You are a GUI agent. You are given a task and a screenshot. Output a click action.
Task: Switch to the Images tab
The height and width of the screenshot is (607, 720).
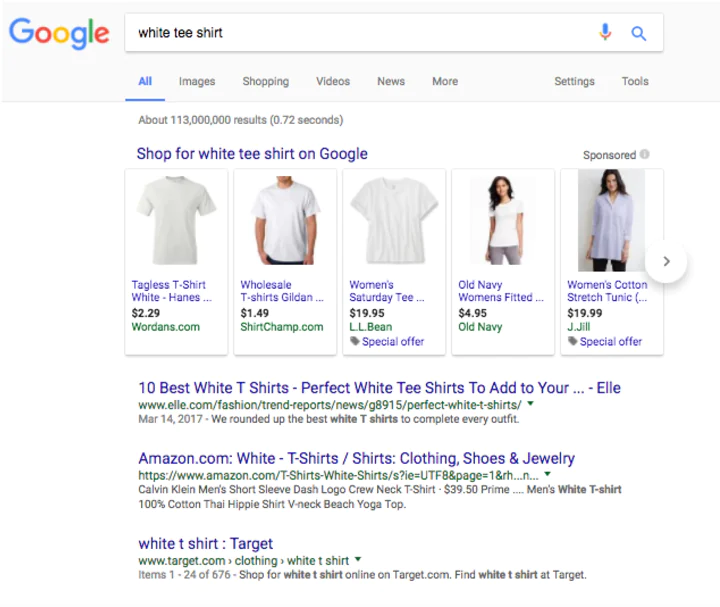pyautogui.click(x=197, y=82)
